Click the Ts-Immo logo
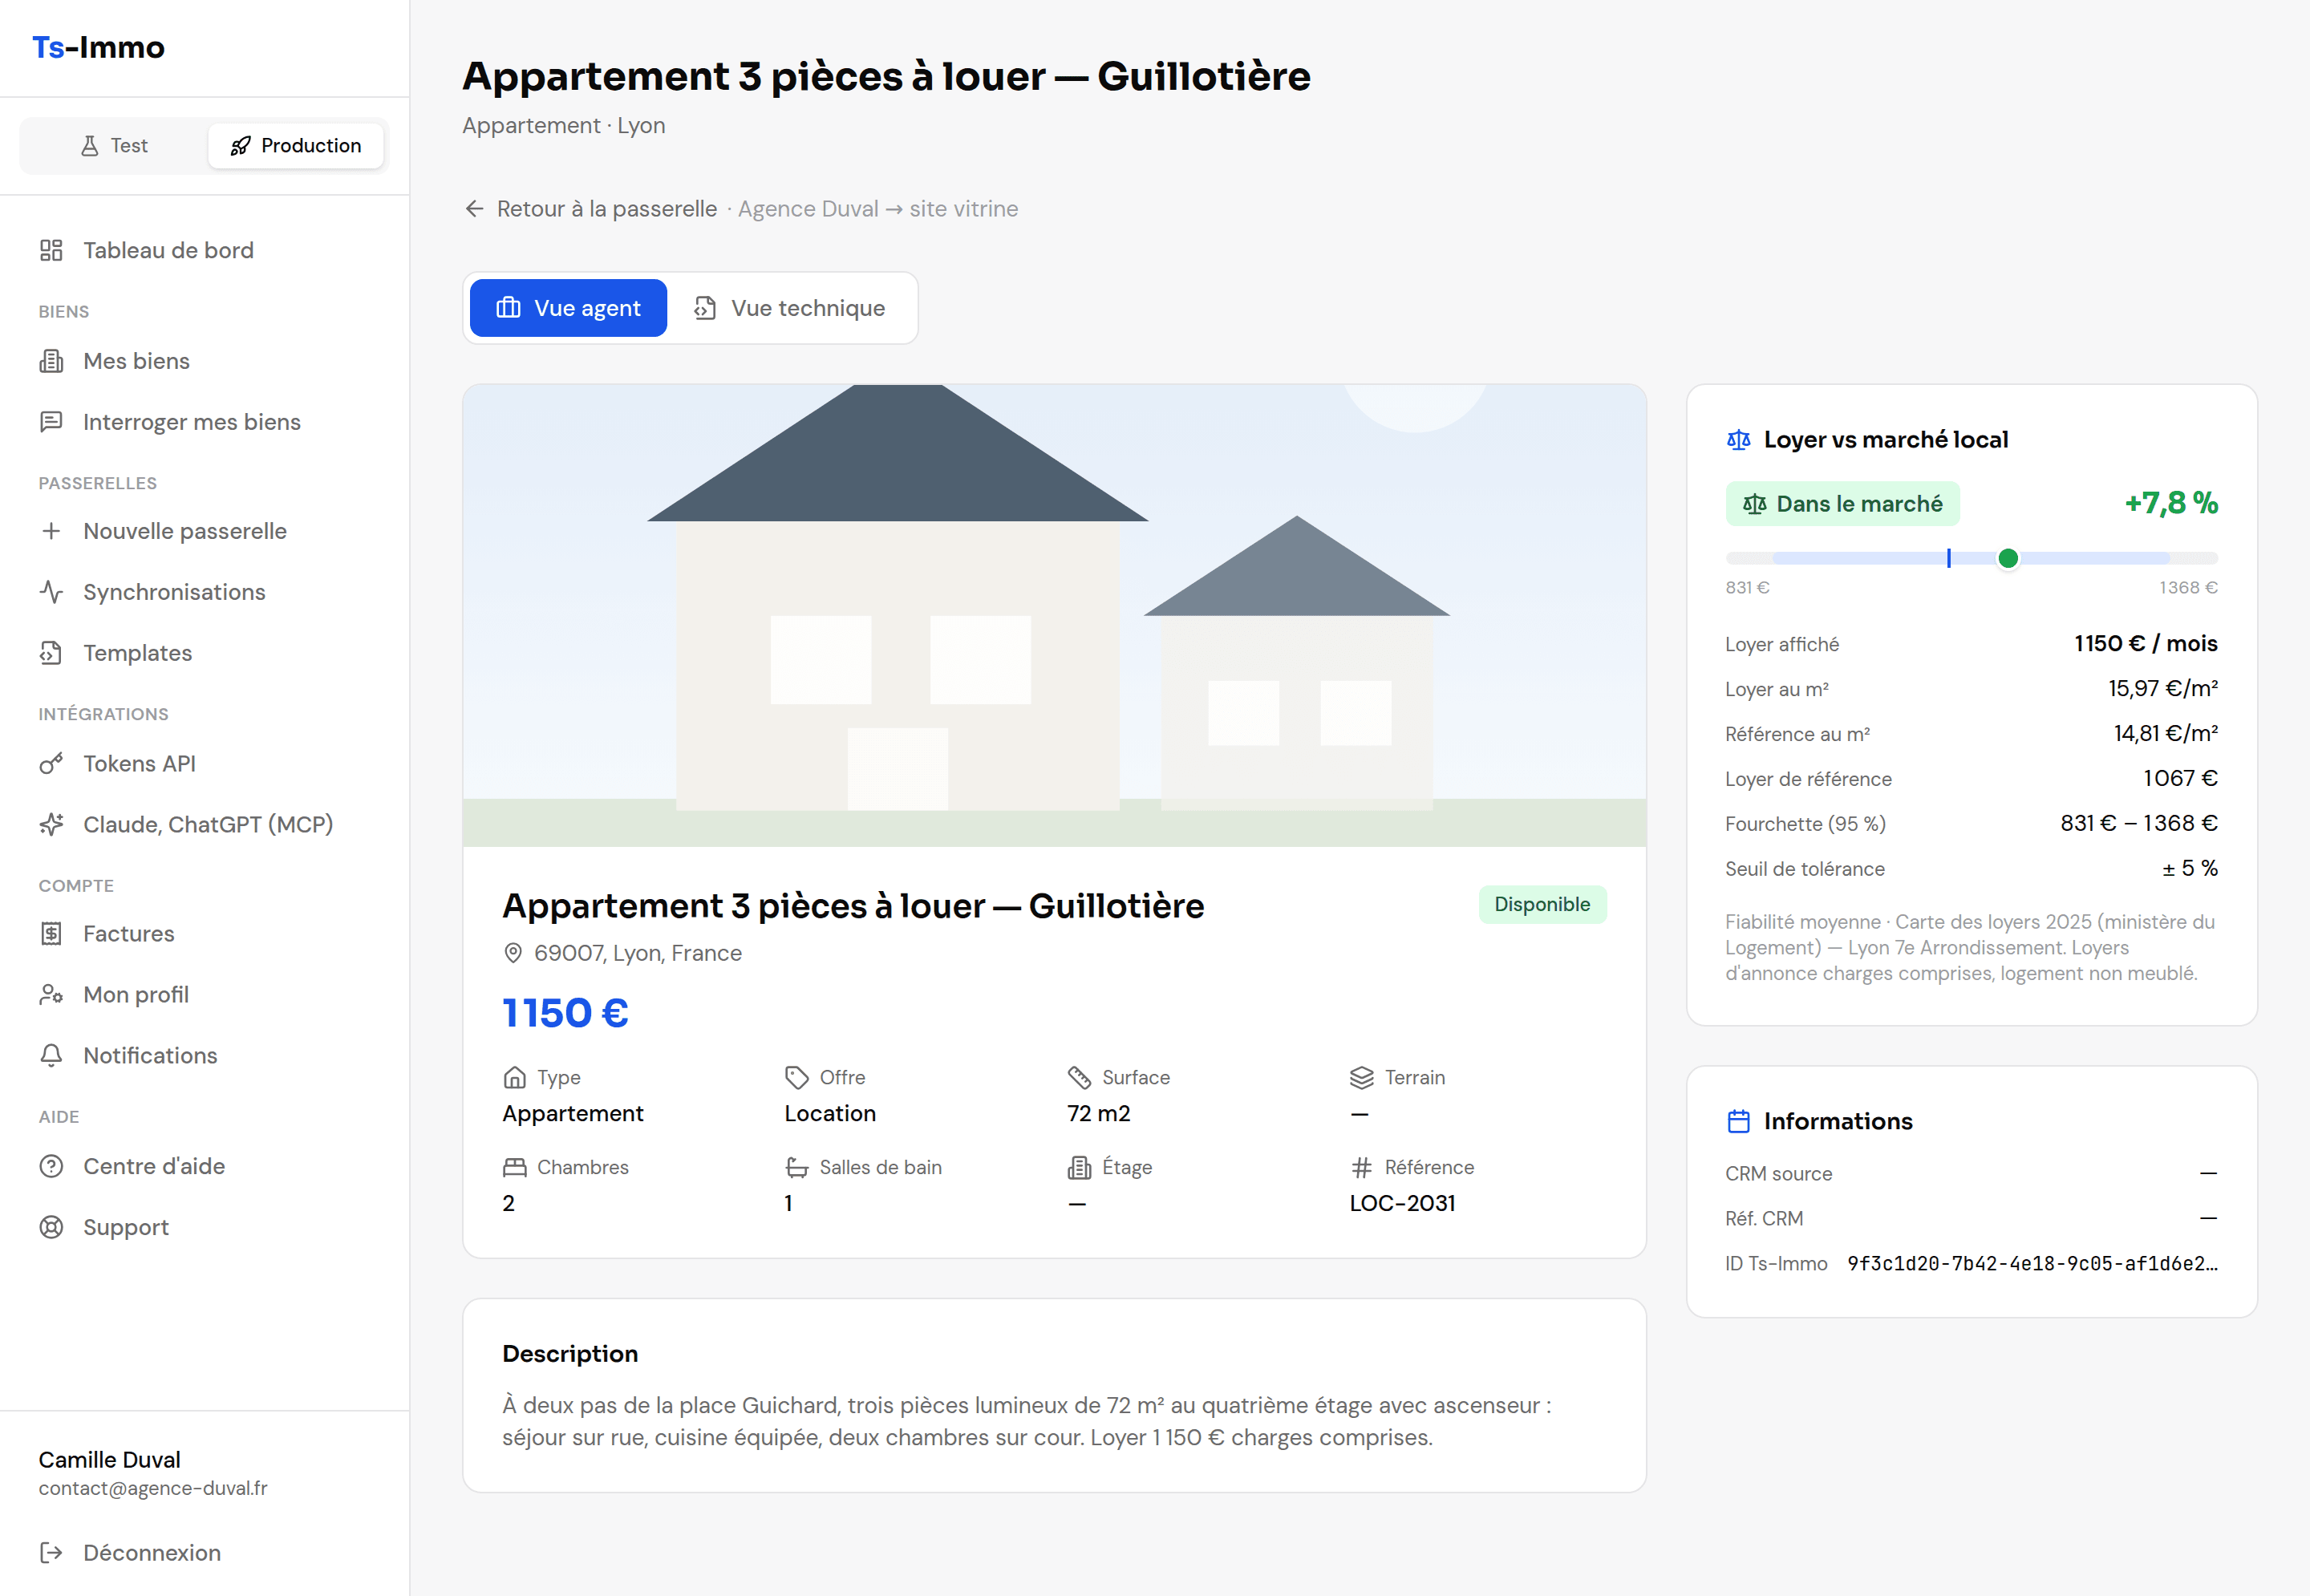Screen dimensions: 2310x1596 tap(98, 47)
